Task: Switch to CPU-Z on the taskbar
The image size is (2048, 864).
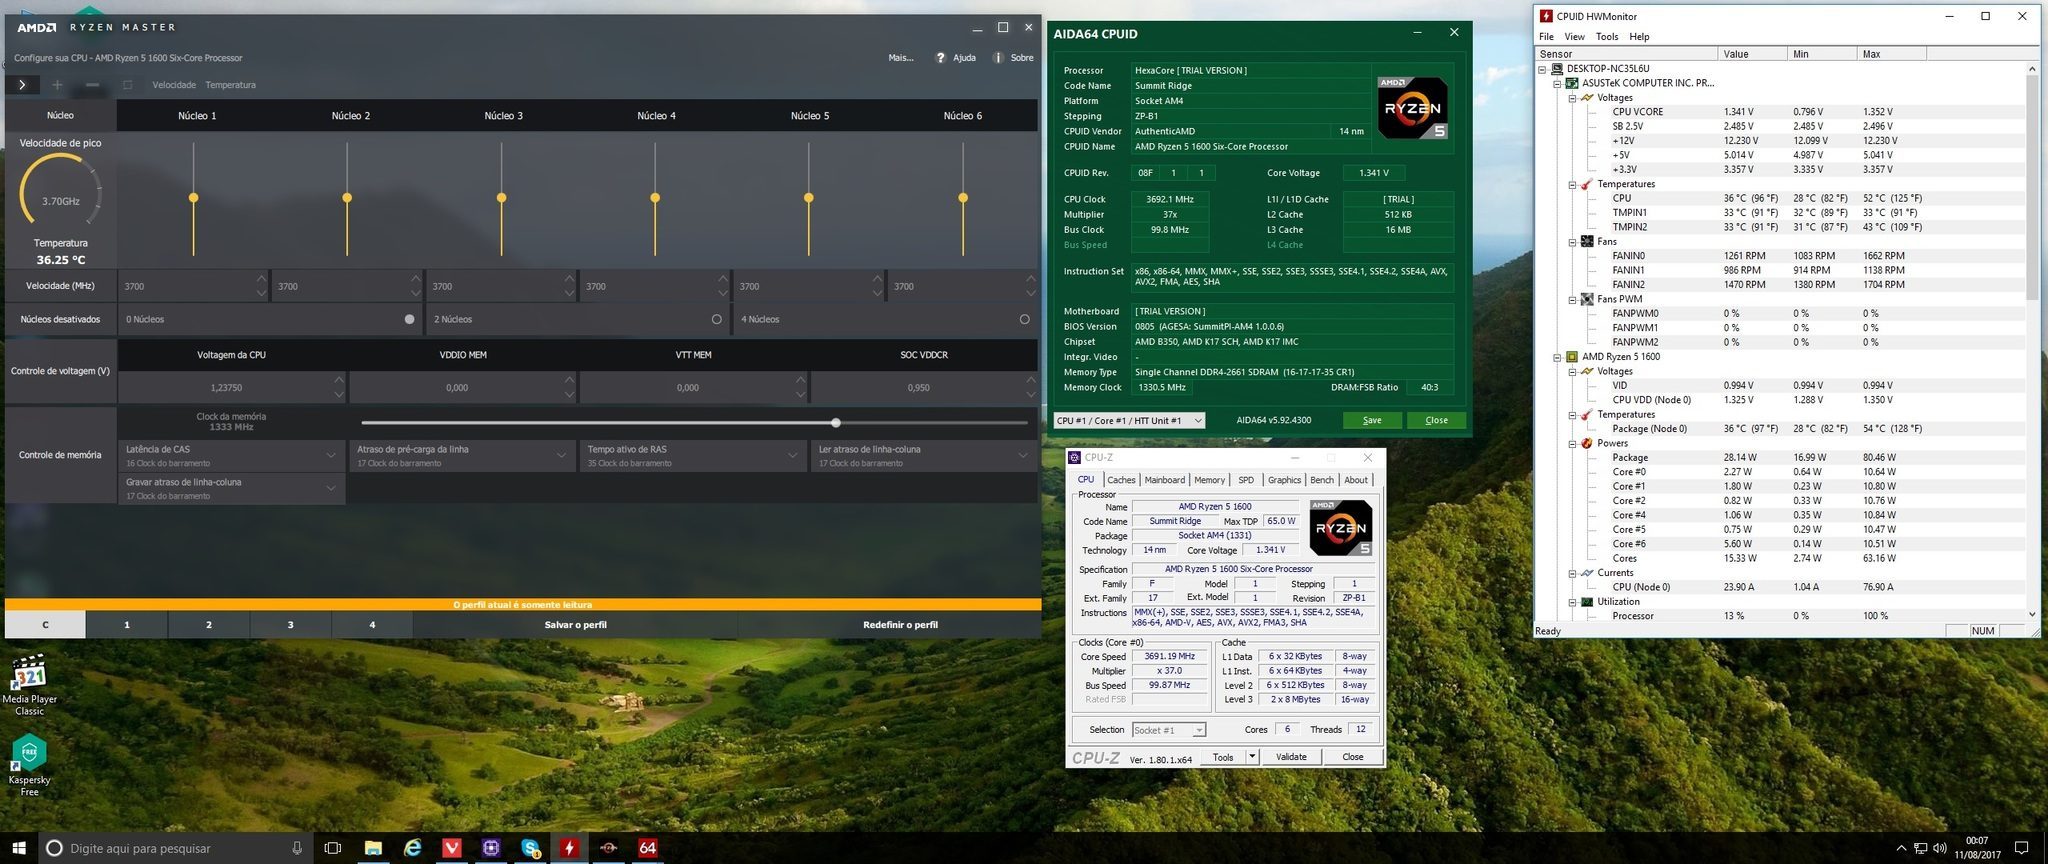Action: [x=491, y=848]
